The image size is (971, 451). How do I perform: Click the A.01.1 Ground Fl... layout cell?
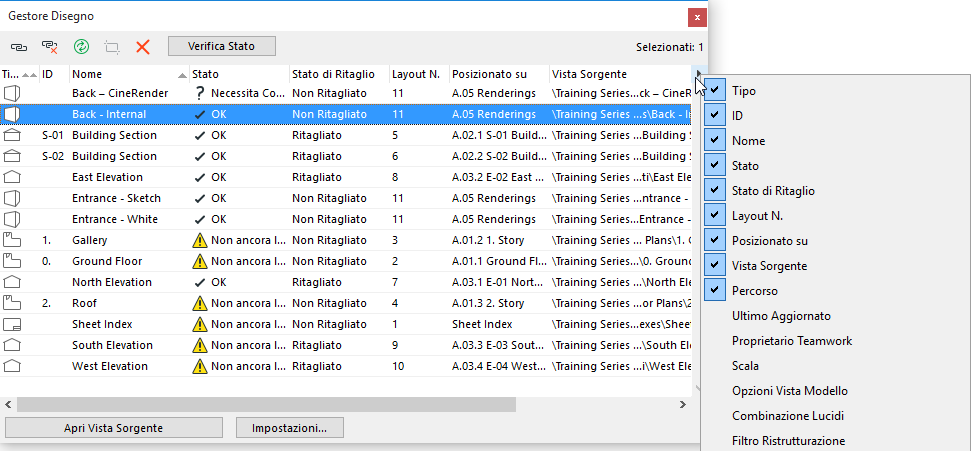tap(499, 261)
